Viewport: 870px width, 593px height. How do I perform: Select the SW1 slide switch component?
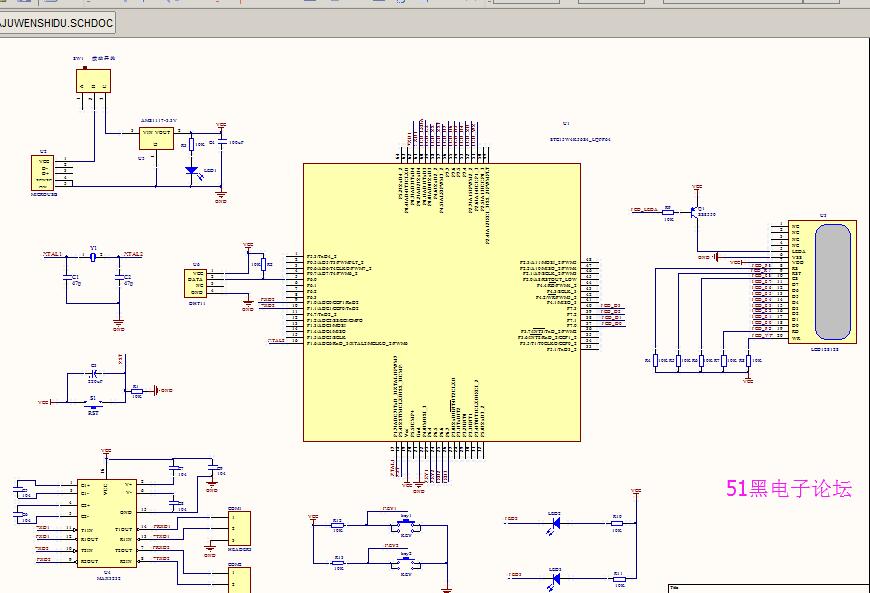[x=93, y=81]
